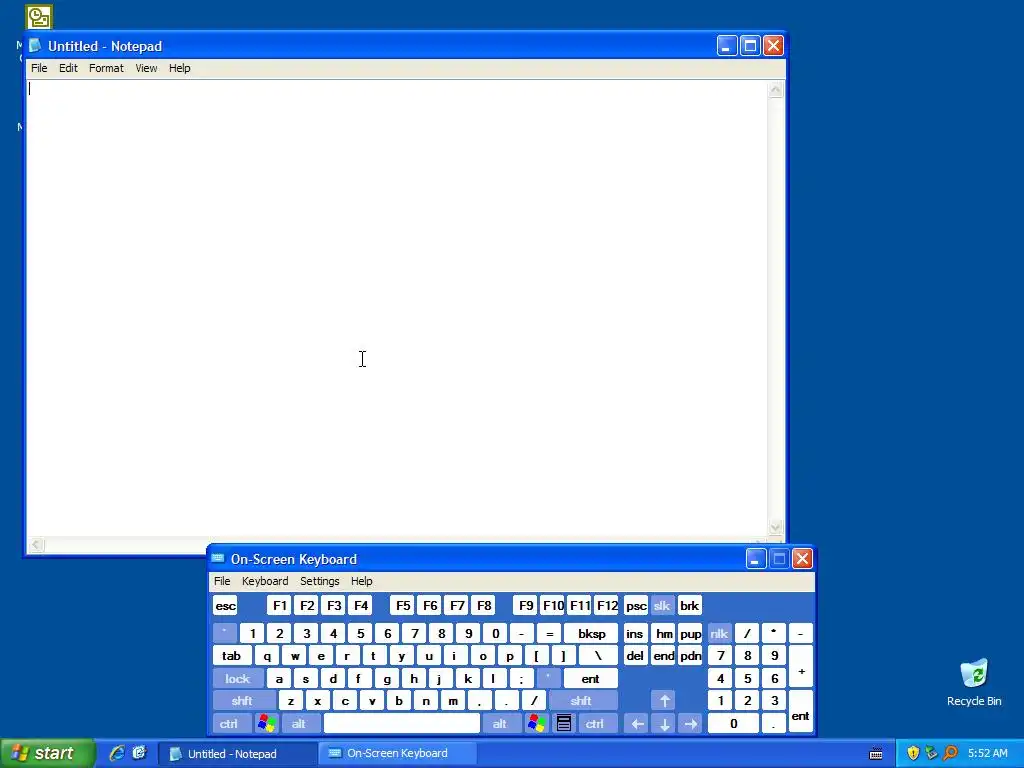Click the brk key

pos(690,605)
